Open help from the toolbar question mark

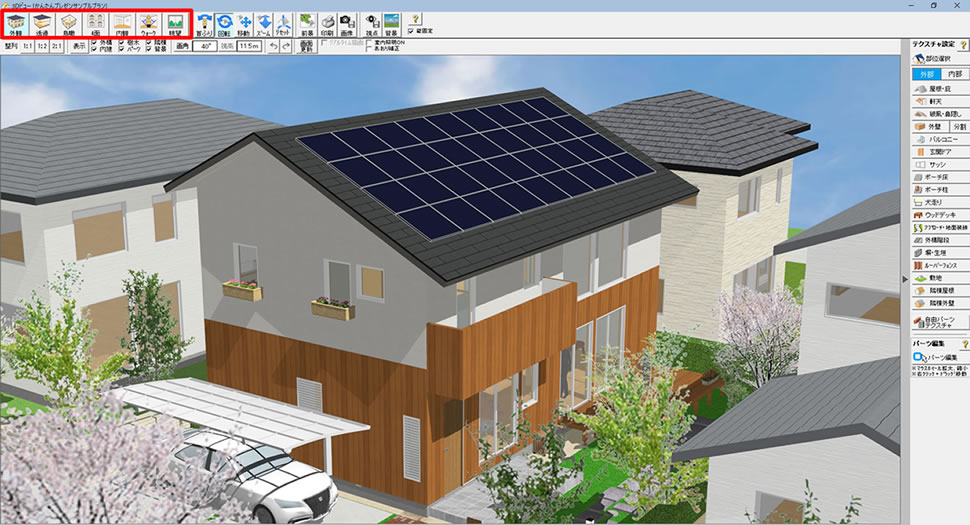pyautogui.click(x=415, y=19)
